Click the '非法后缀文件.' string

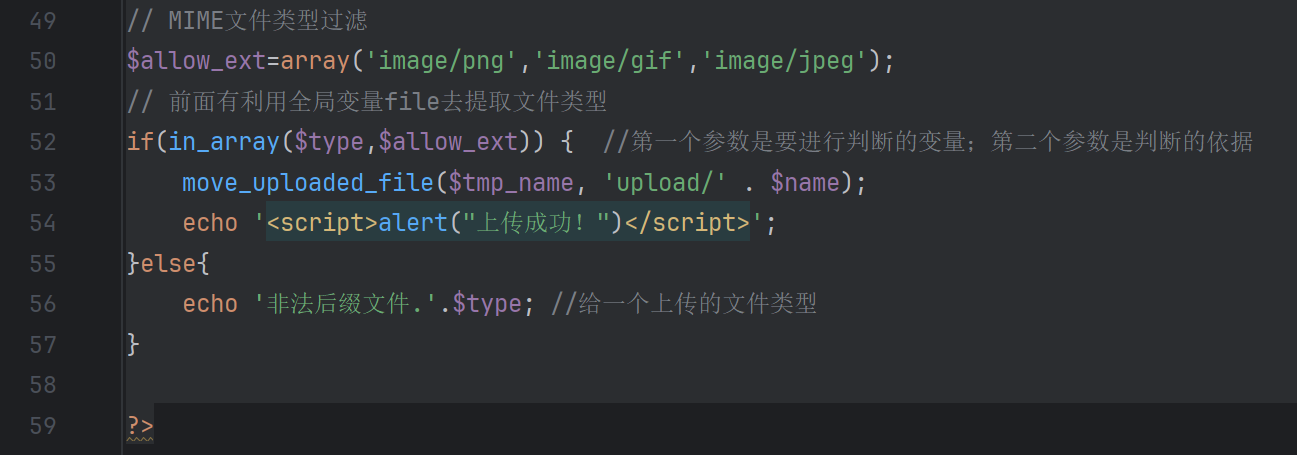[x=345, y=304]
